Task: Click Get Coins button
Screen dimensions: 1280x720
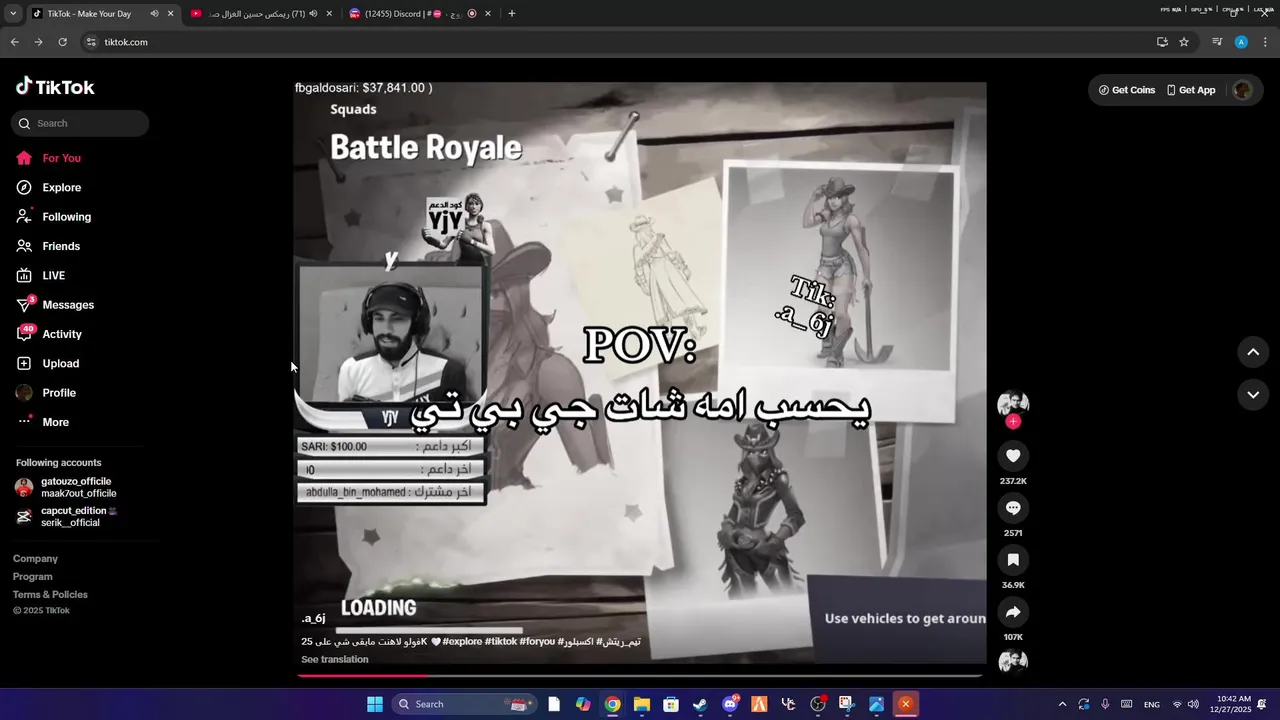Action: (x=1126, y=90)
